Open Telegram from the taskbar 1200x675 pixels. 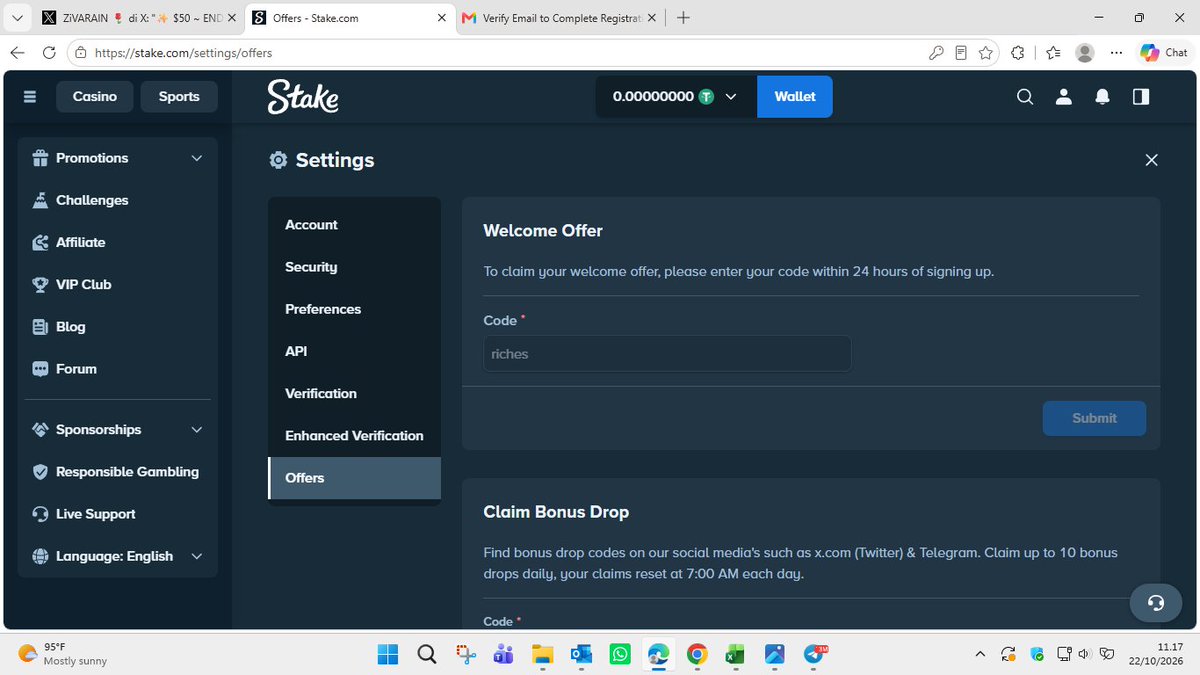812,655
